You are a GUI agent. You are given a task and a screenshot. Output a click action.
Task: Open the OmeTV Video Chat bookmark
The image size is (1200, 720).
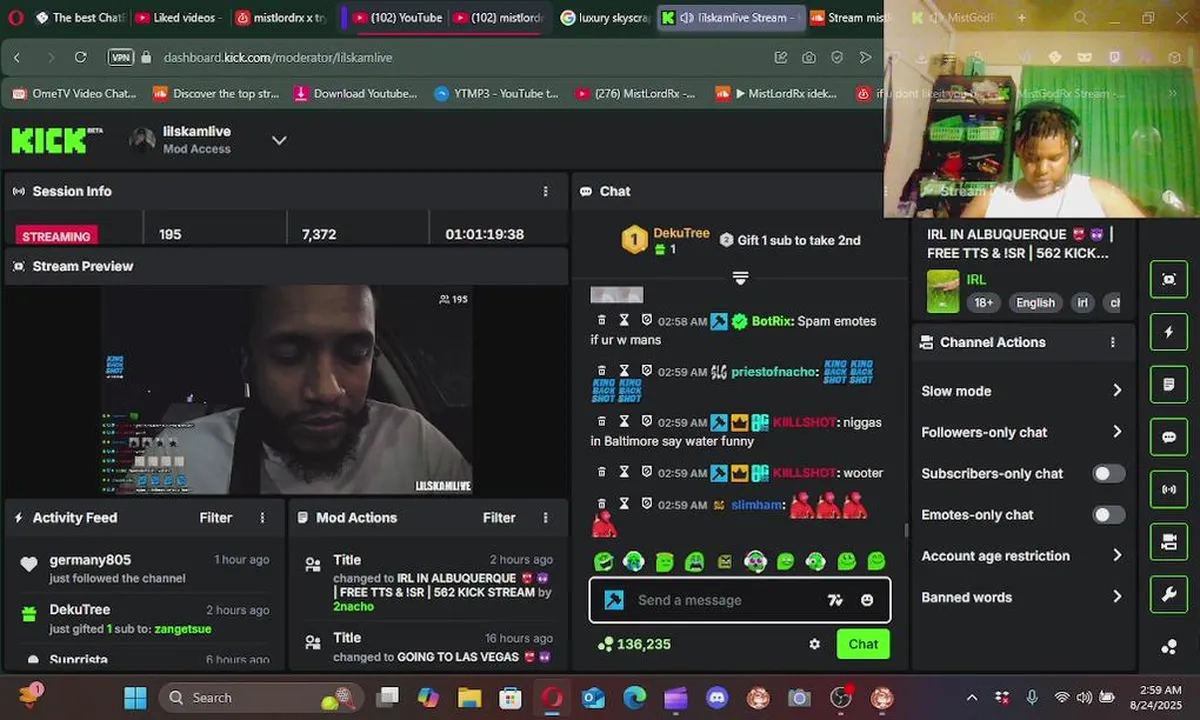pyautogui.click(x=74, y=94)
